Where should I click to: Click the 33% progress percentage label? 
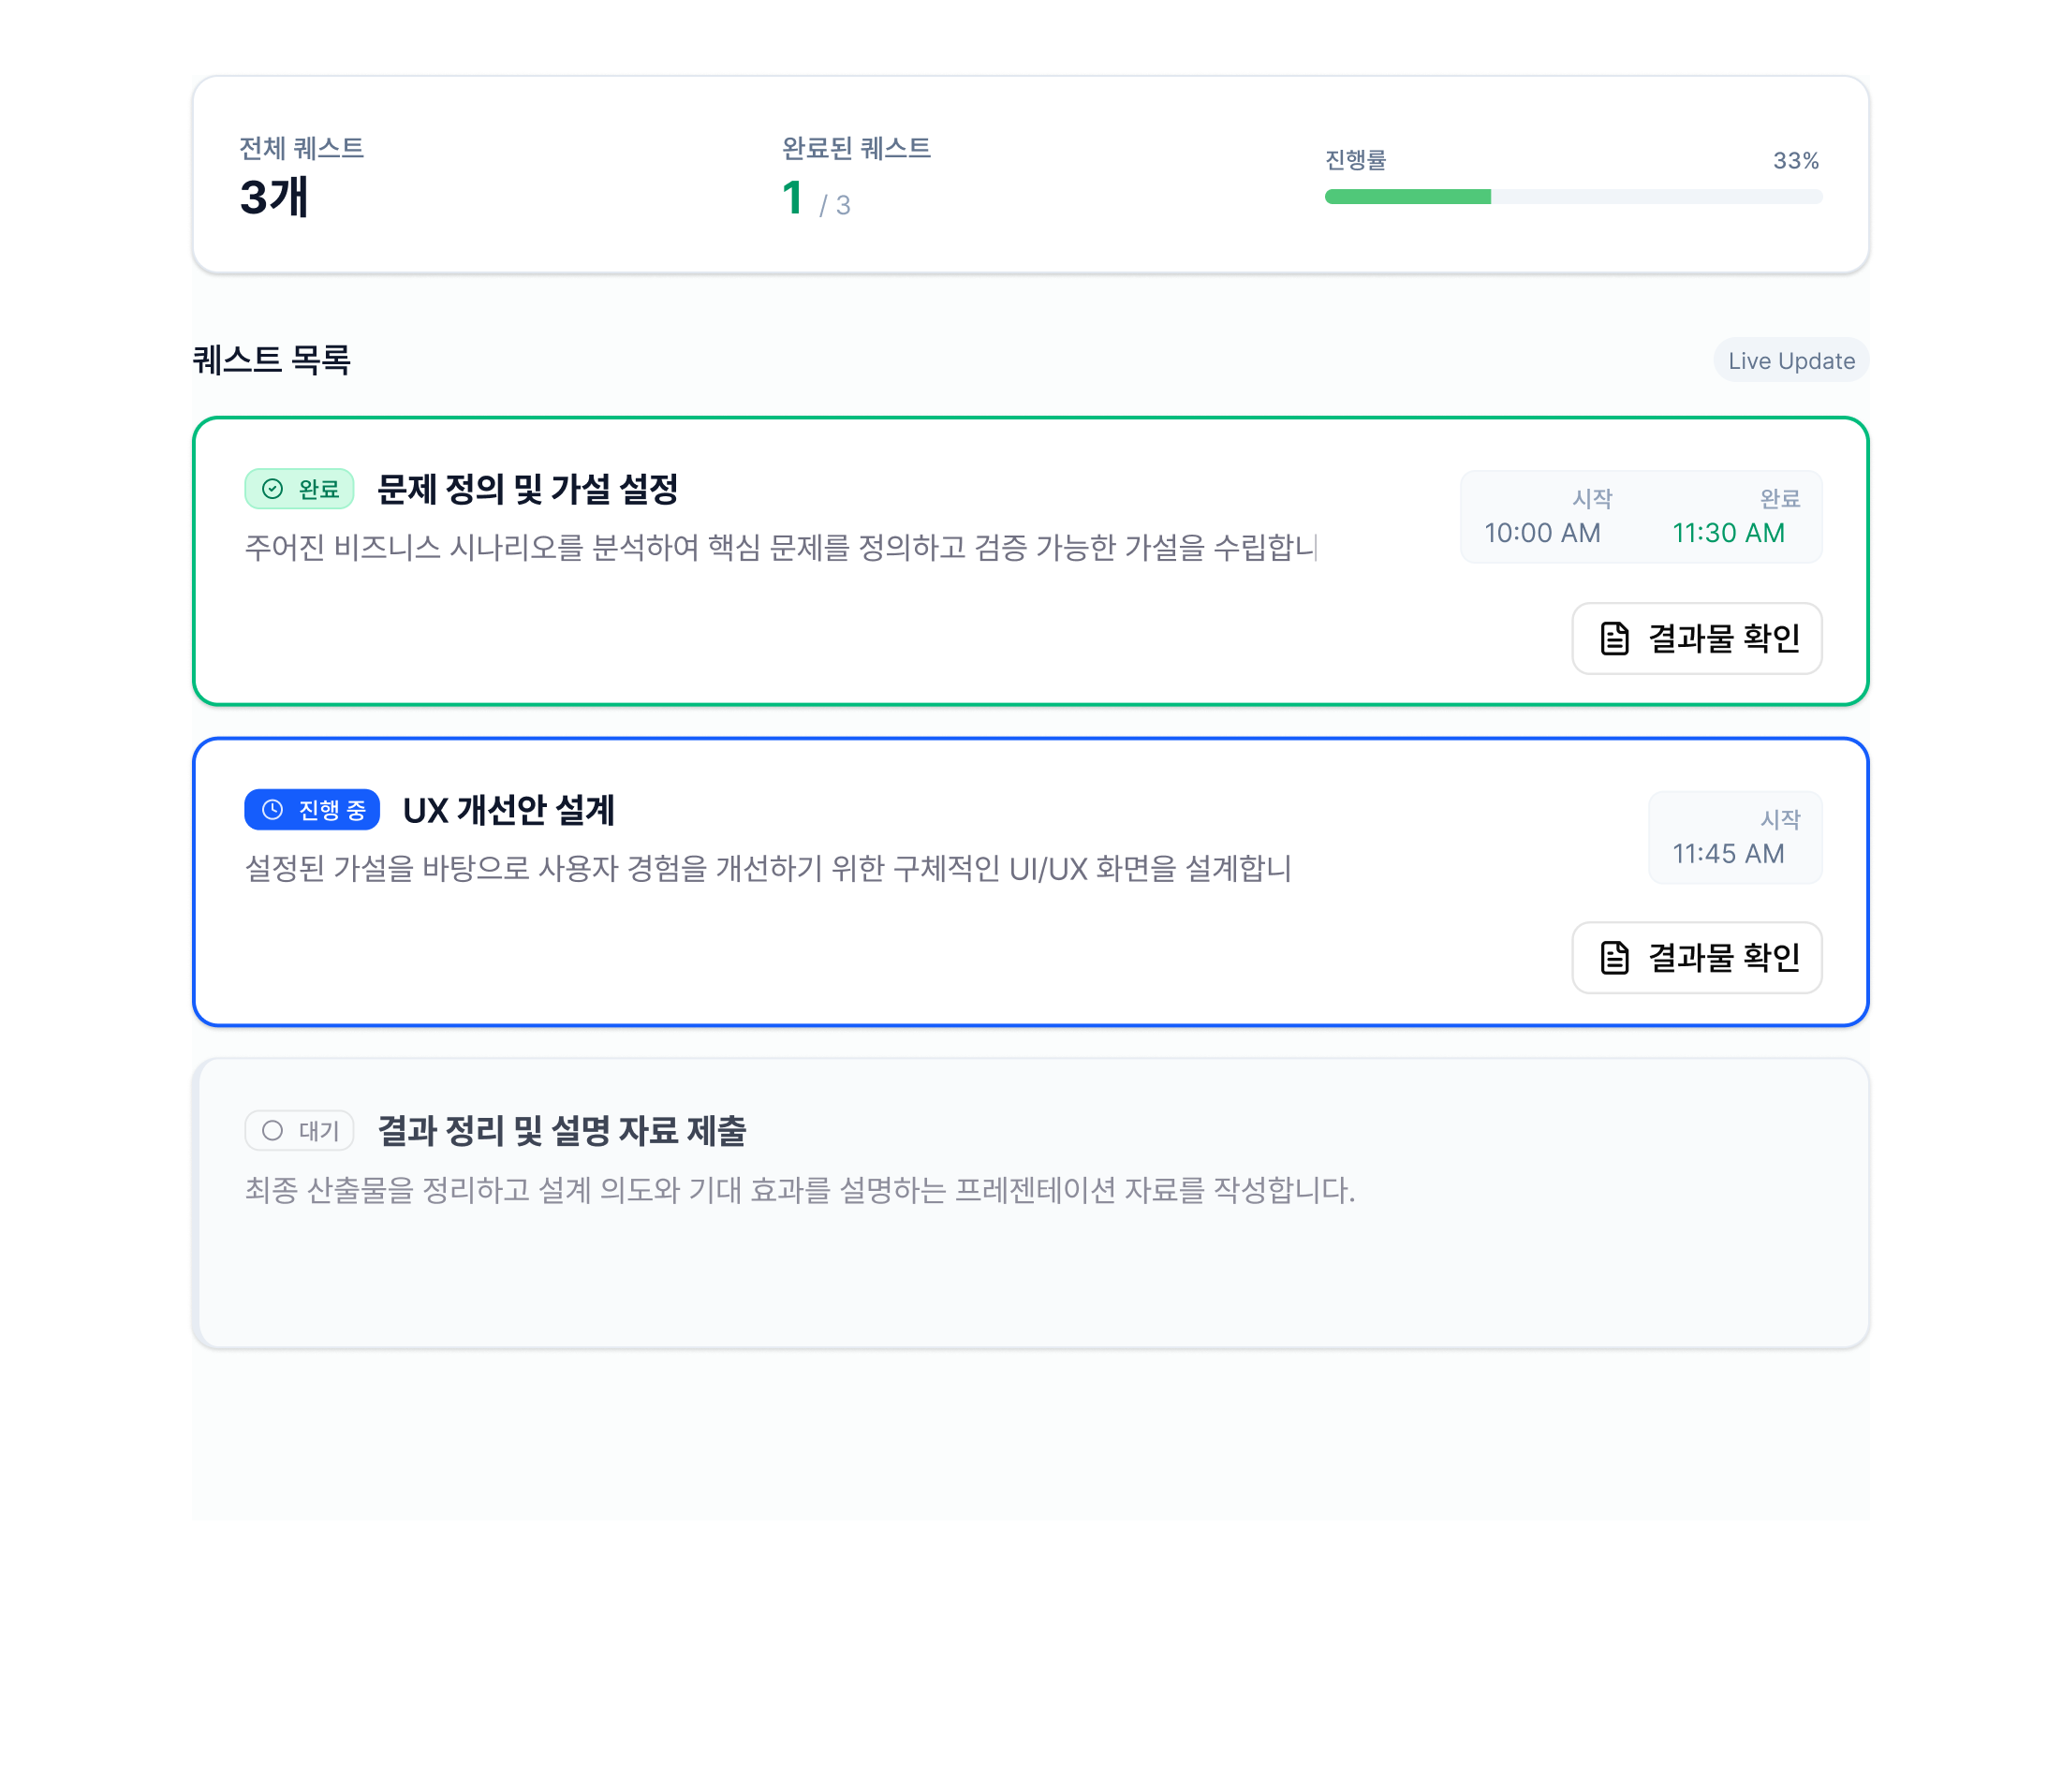(1795, 161)
